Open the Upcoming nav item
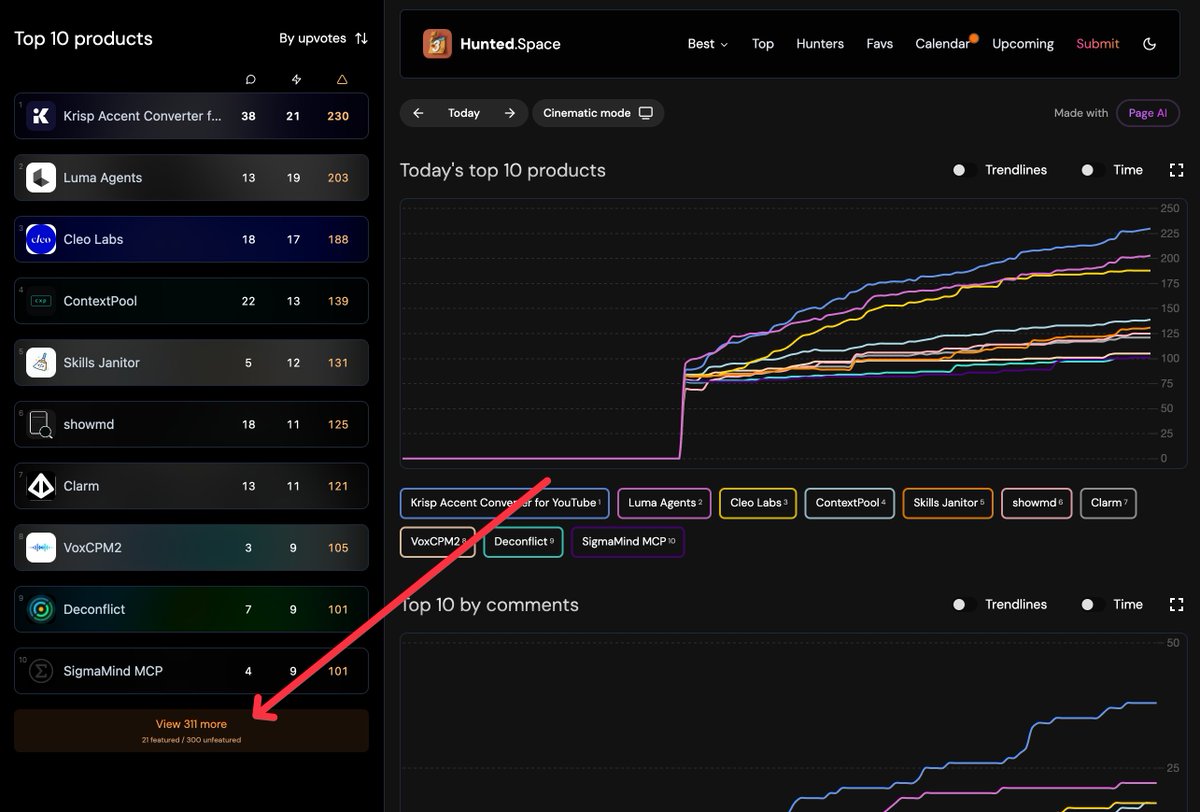 1023,44
